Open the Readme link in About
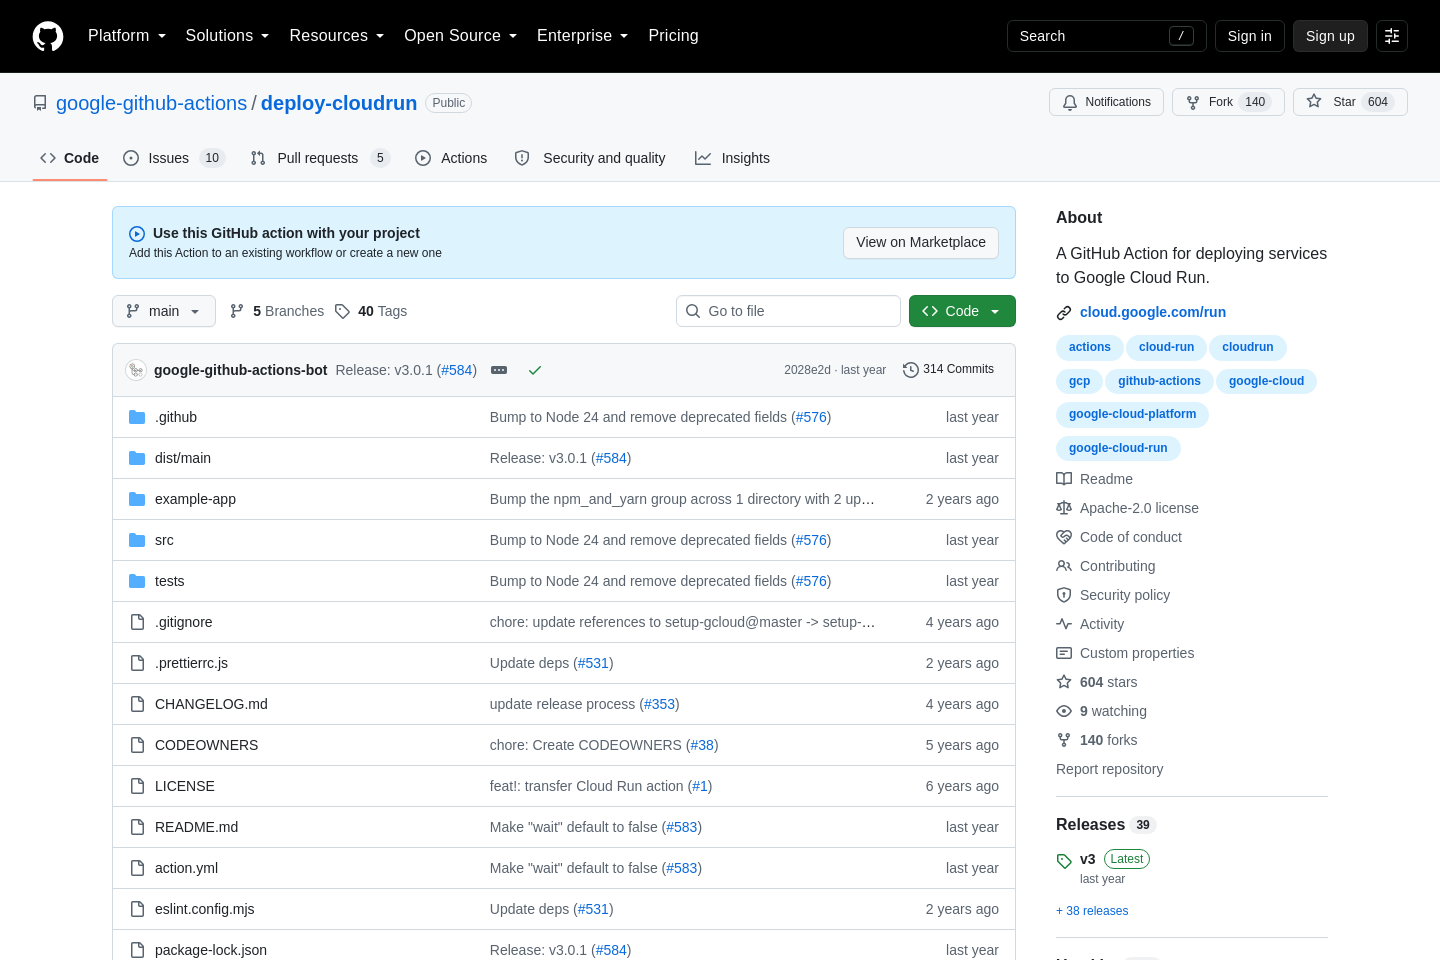This screenshot has width=1440, height=960. tap(1095, 479)
